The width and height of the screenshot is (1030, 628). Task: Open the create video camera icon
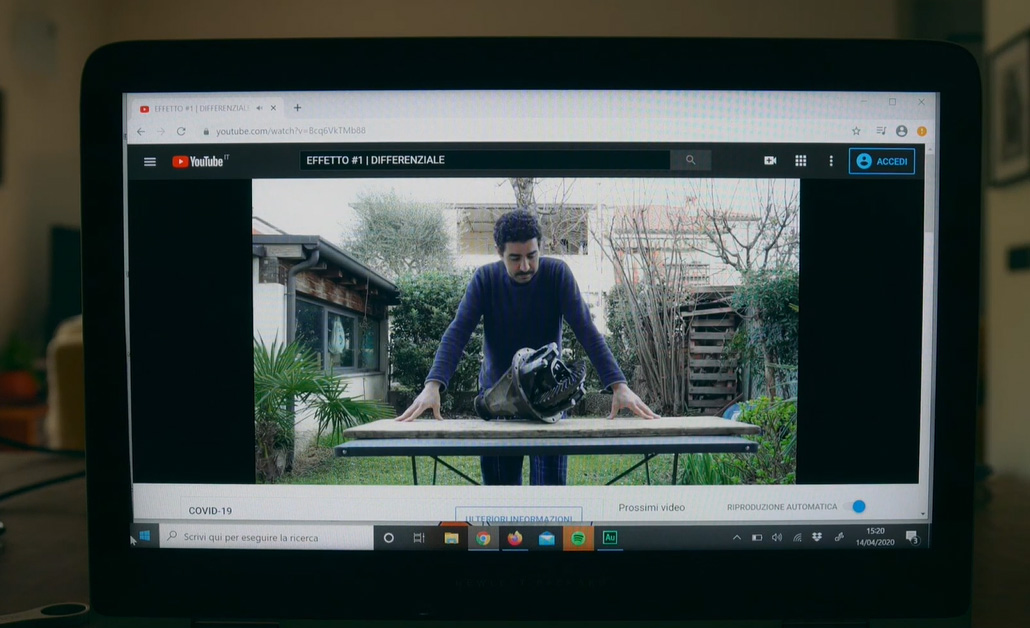[770, 160]
